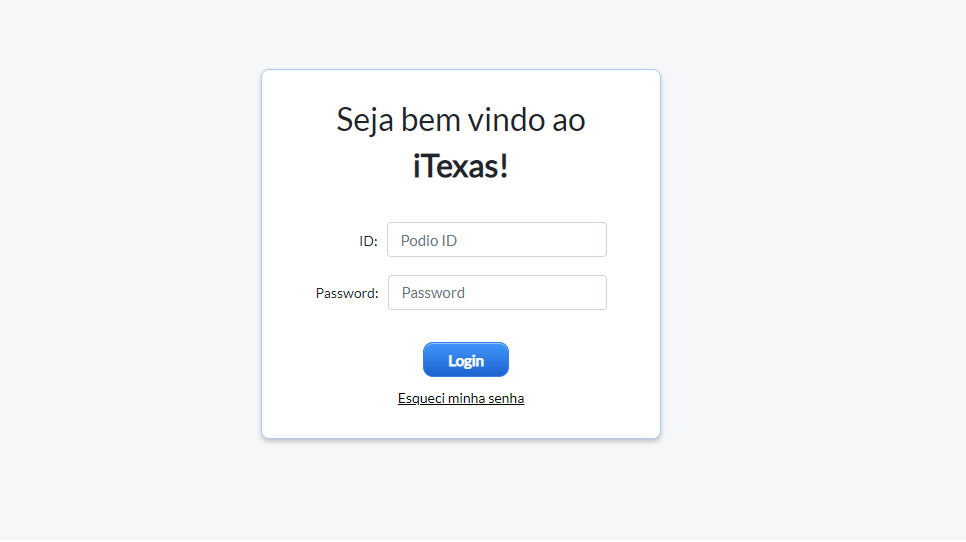
Task: Click the Password: label text
Action: (x=347, y=293)
